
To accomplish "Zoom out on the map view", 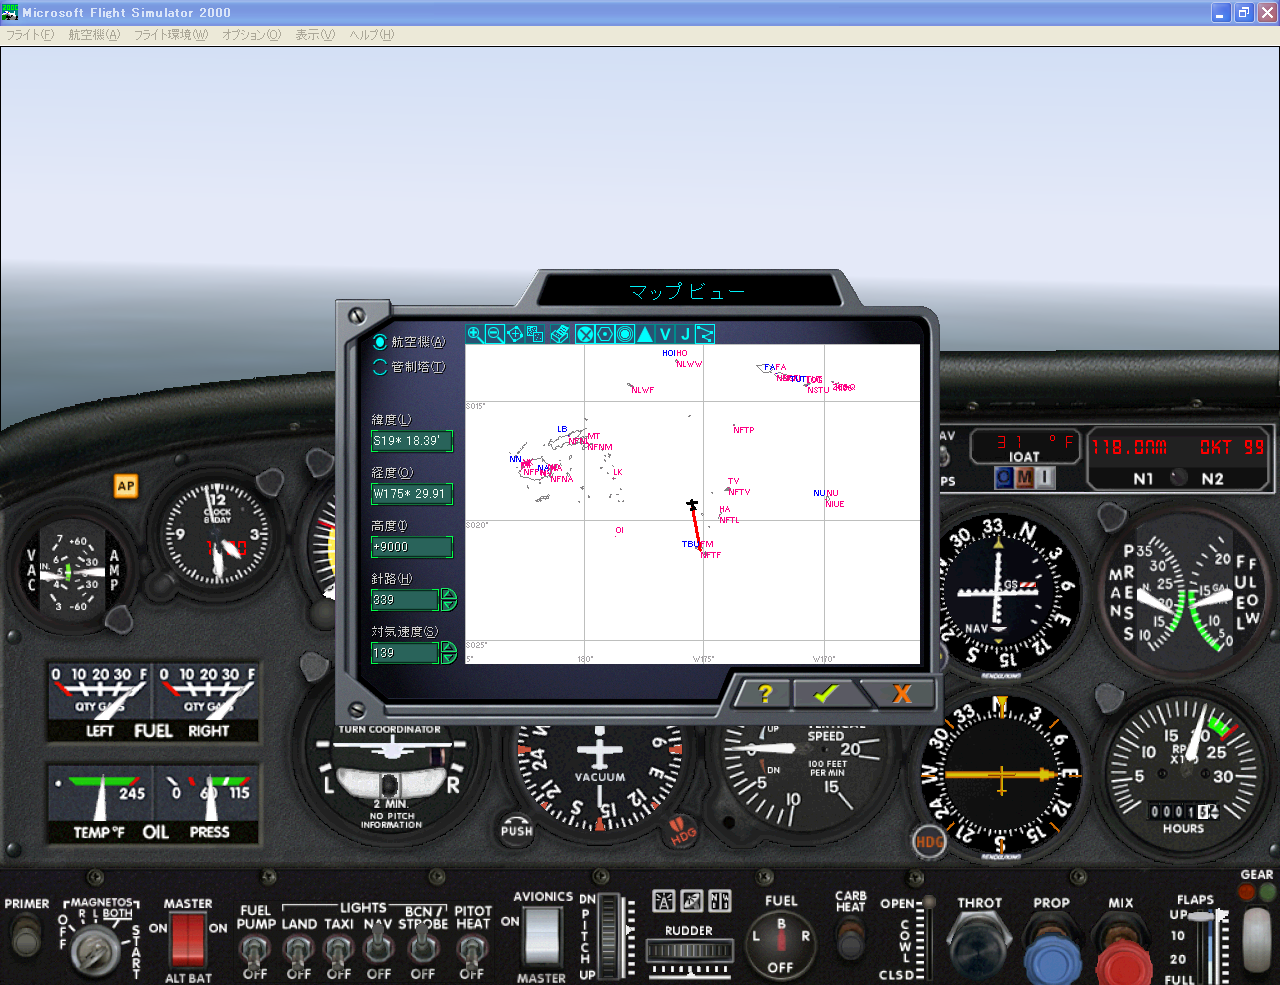I will click(495, 334).
